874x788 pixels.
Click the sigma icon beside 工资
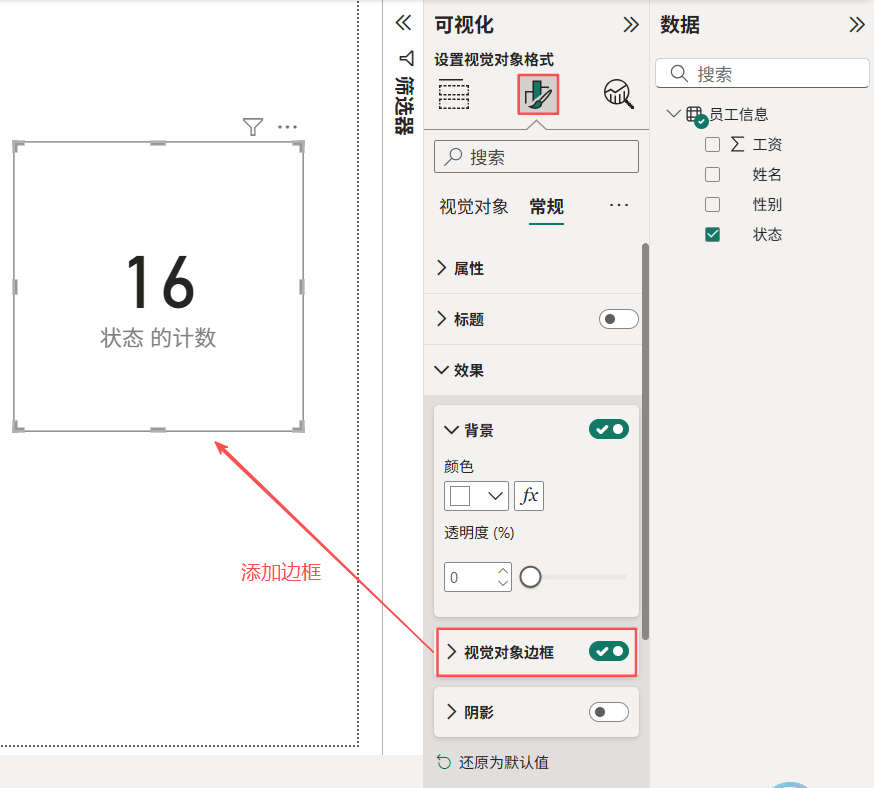tap(737, 144)
